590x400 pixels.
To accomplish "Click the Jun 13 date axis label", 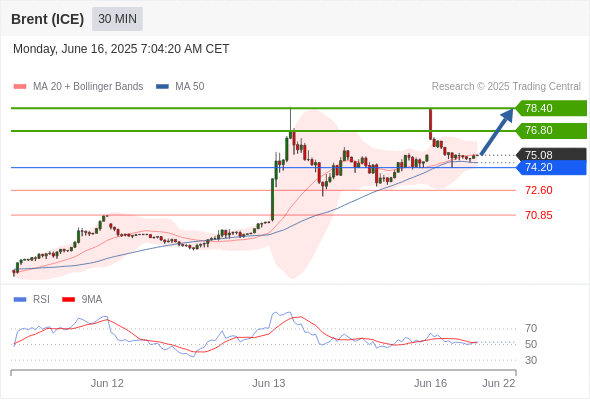I will point(269,383).
